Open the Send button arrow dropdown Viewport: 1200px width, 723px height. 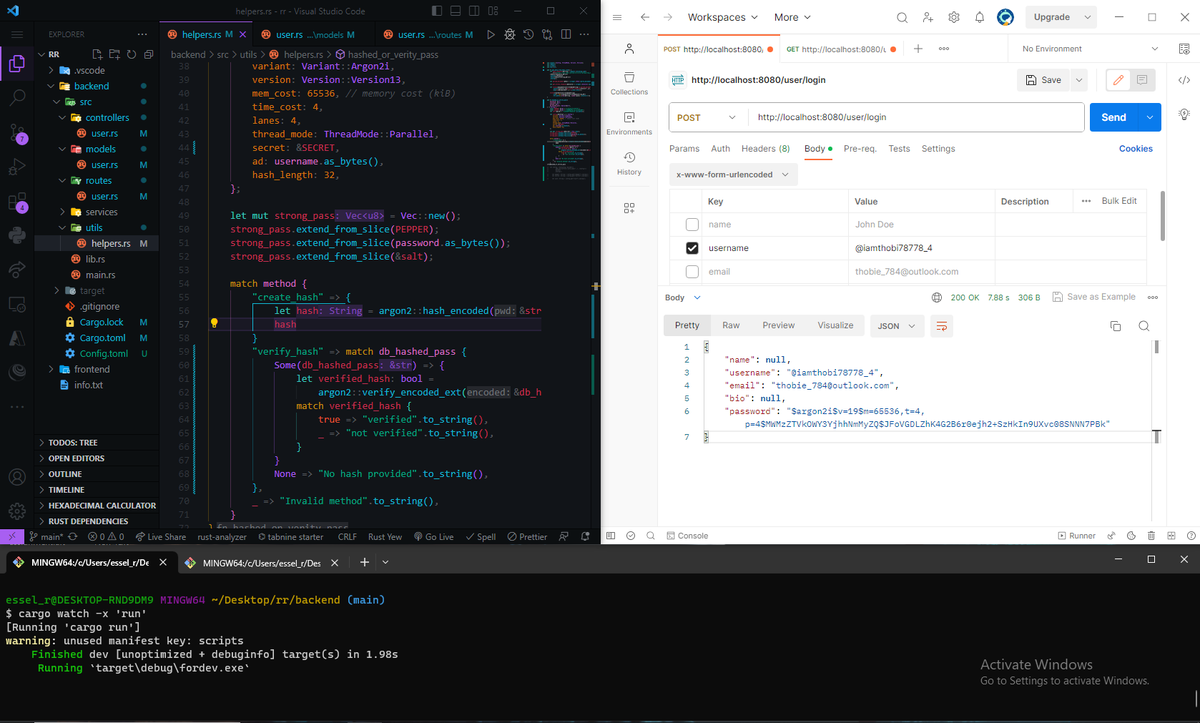pos(1150,117)
